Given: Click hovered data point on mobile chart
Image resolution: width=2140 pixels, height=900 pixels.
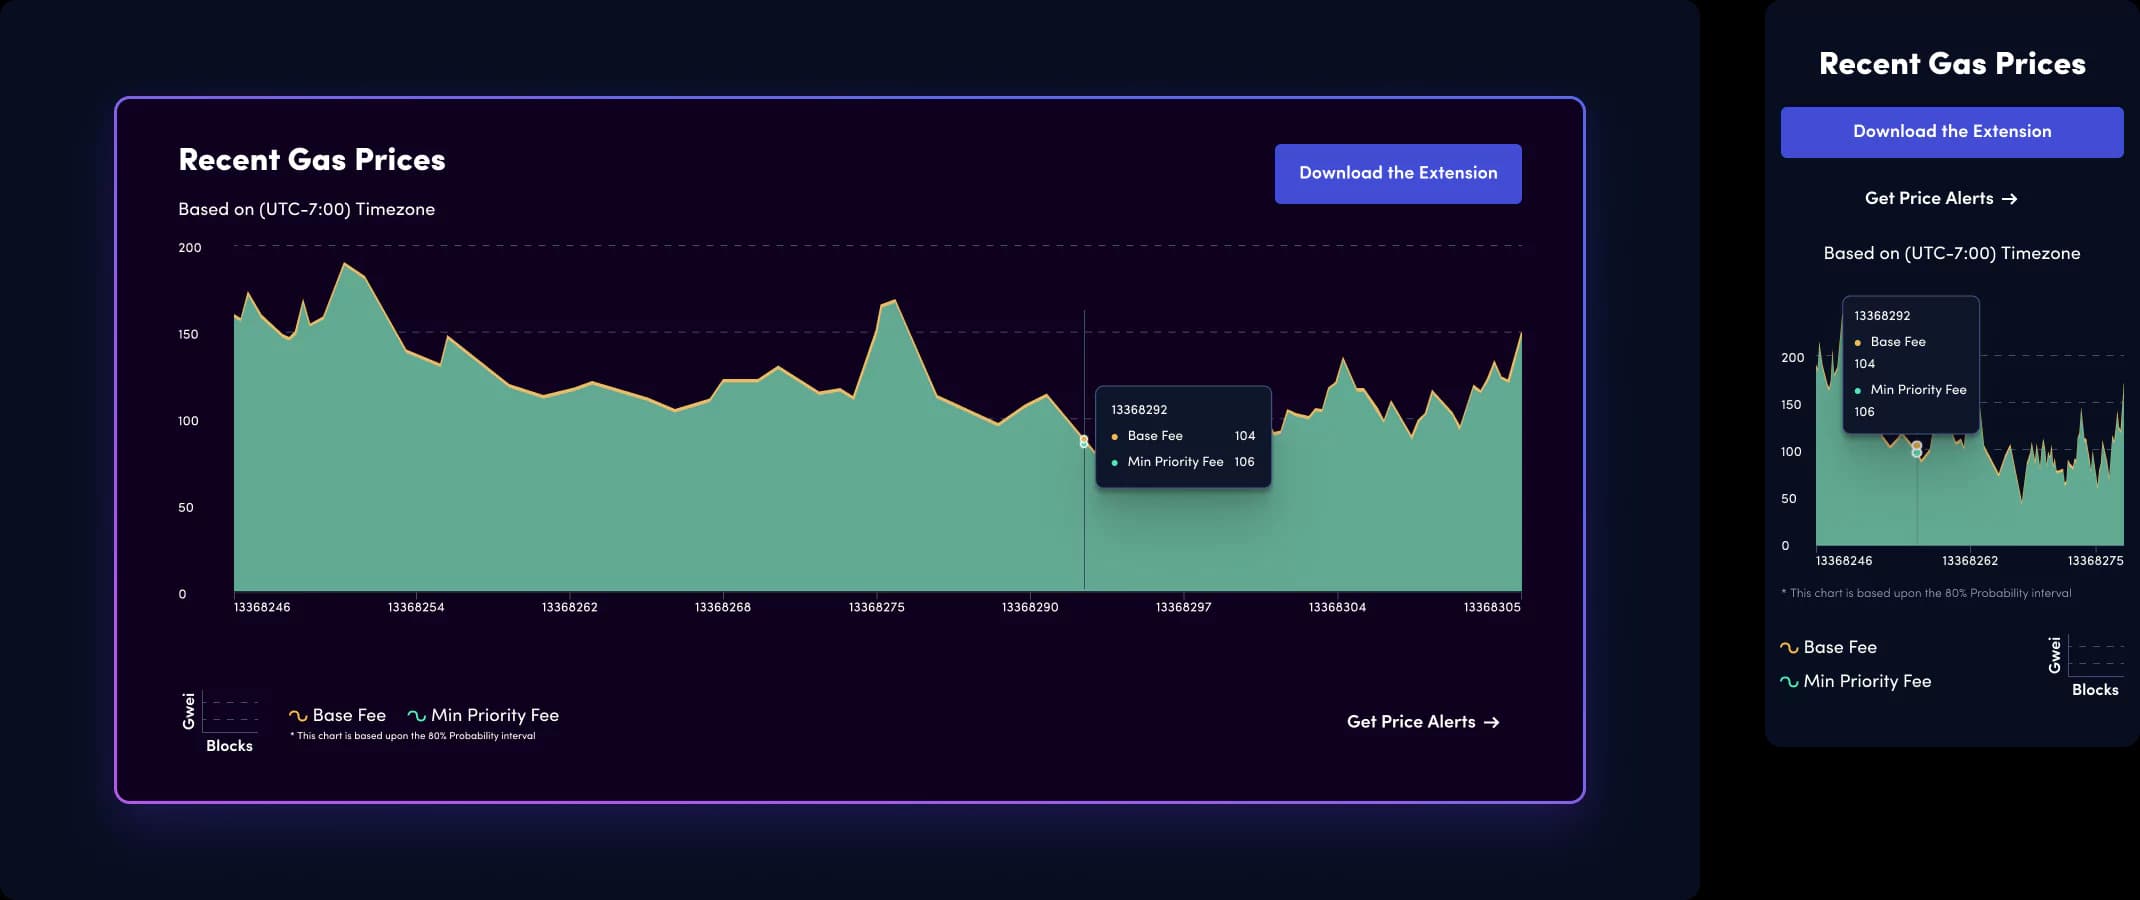Looking at the screenshot, I should (x=1916, y=449).
